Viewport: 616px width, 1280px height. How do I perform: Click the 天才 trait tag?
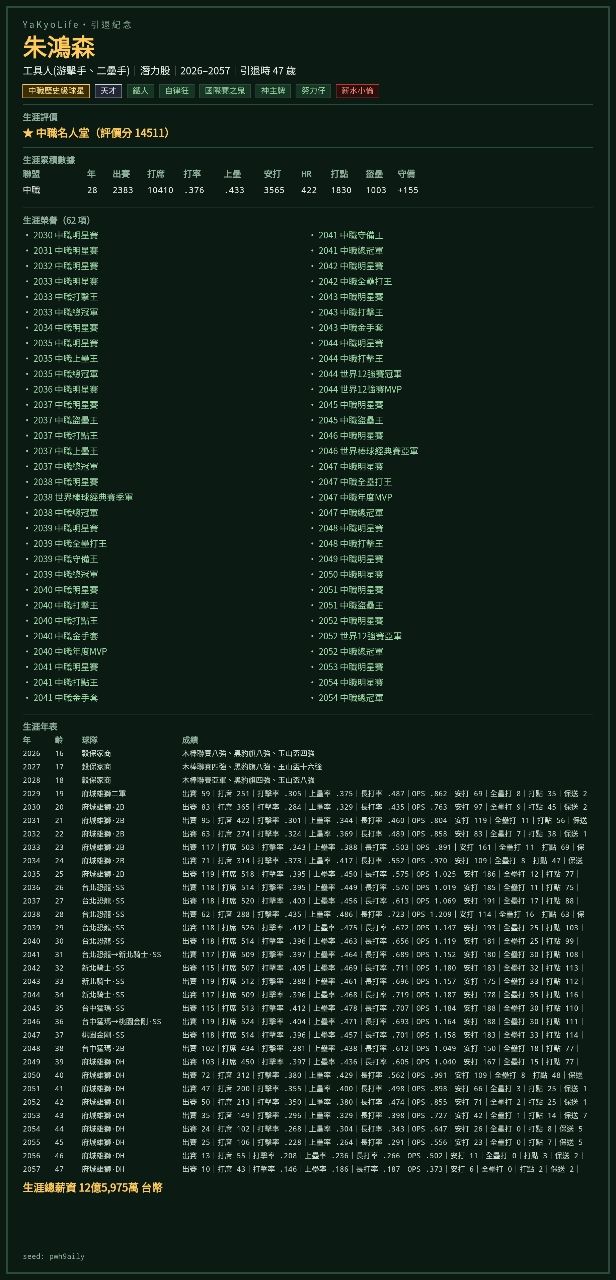click(x=108, y=91)
